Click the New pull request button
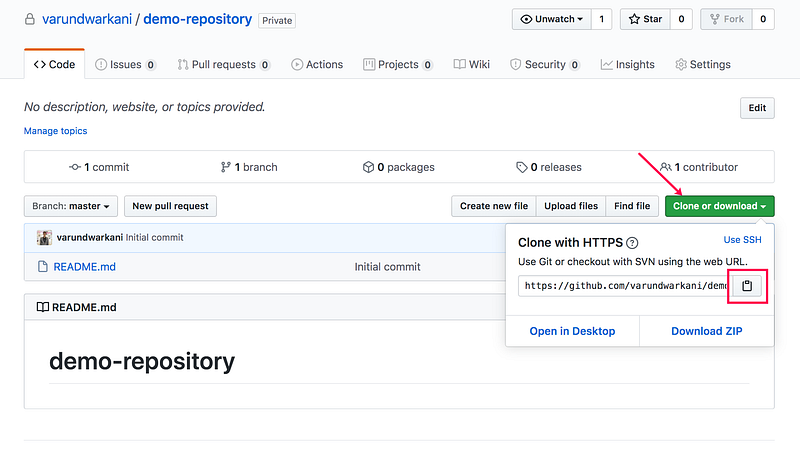 (170, 206)
